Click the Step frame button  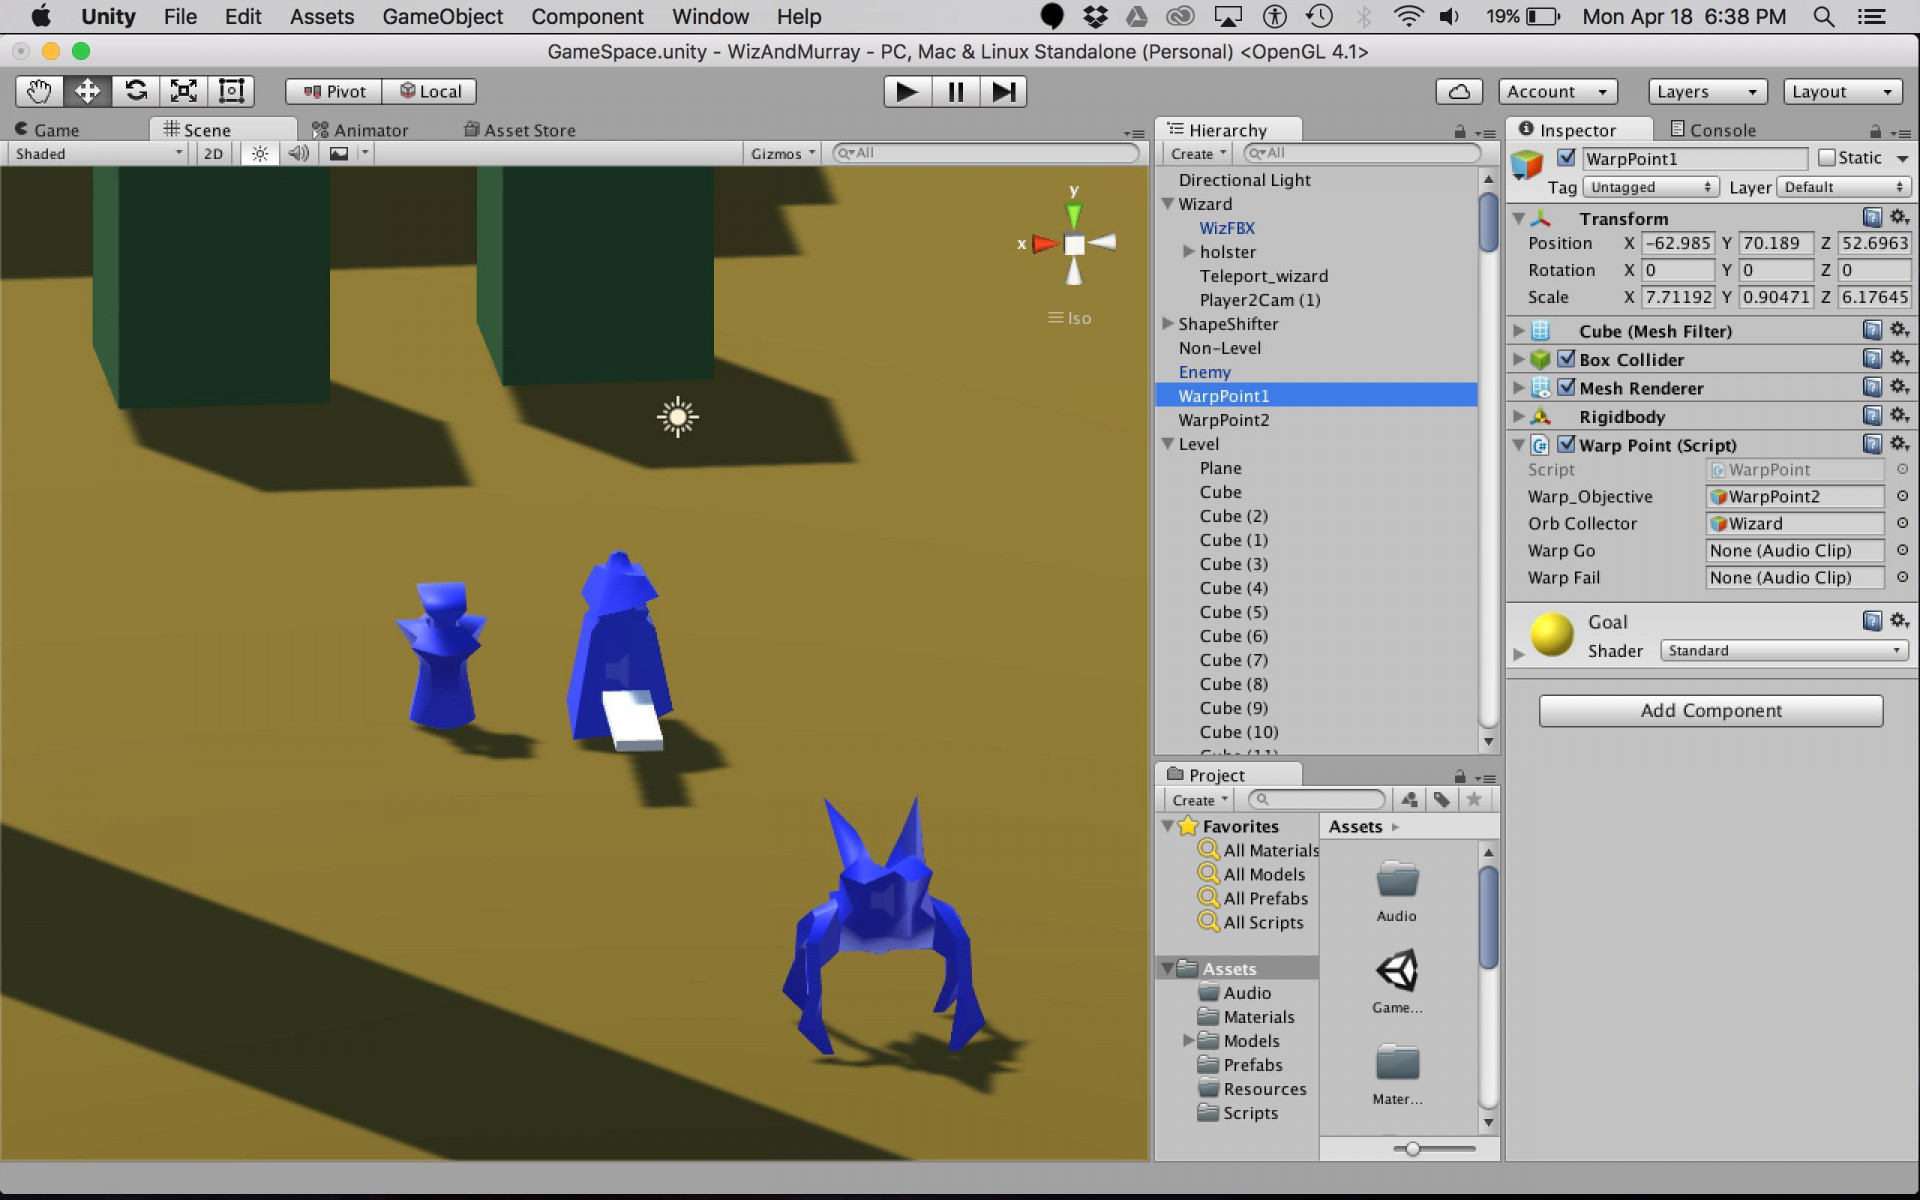1003,92
